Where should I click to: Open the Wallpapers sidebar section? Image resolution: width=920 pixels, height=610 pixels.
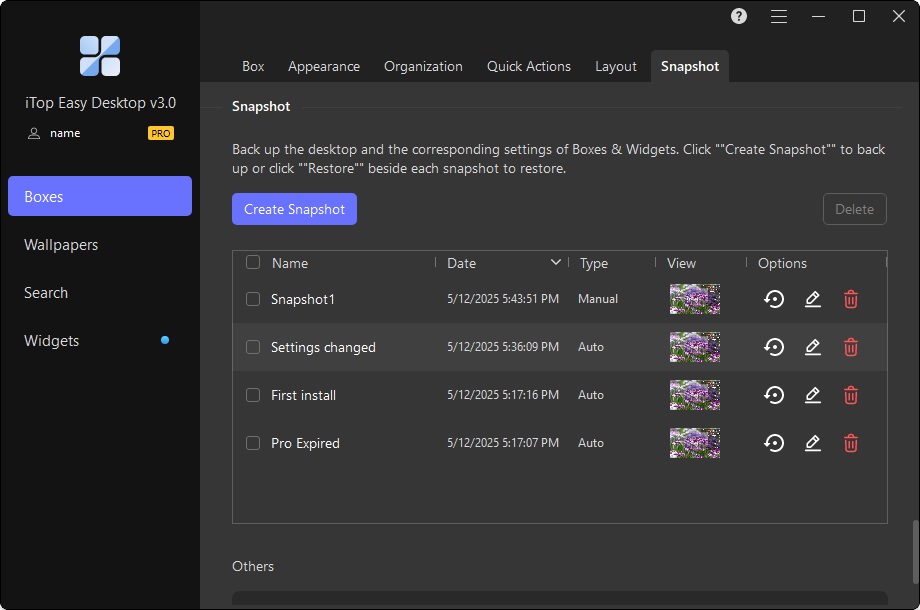100,245
